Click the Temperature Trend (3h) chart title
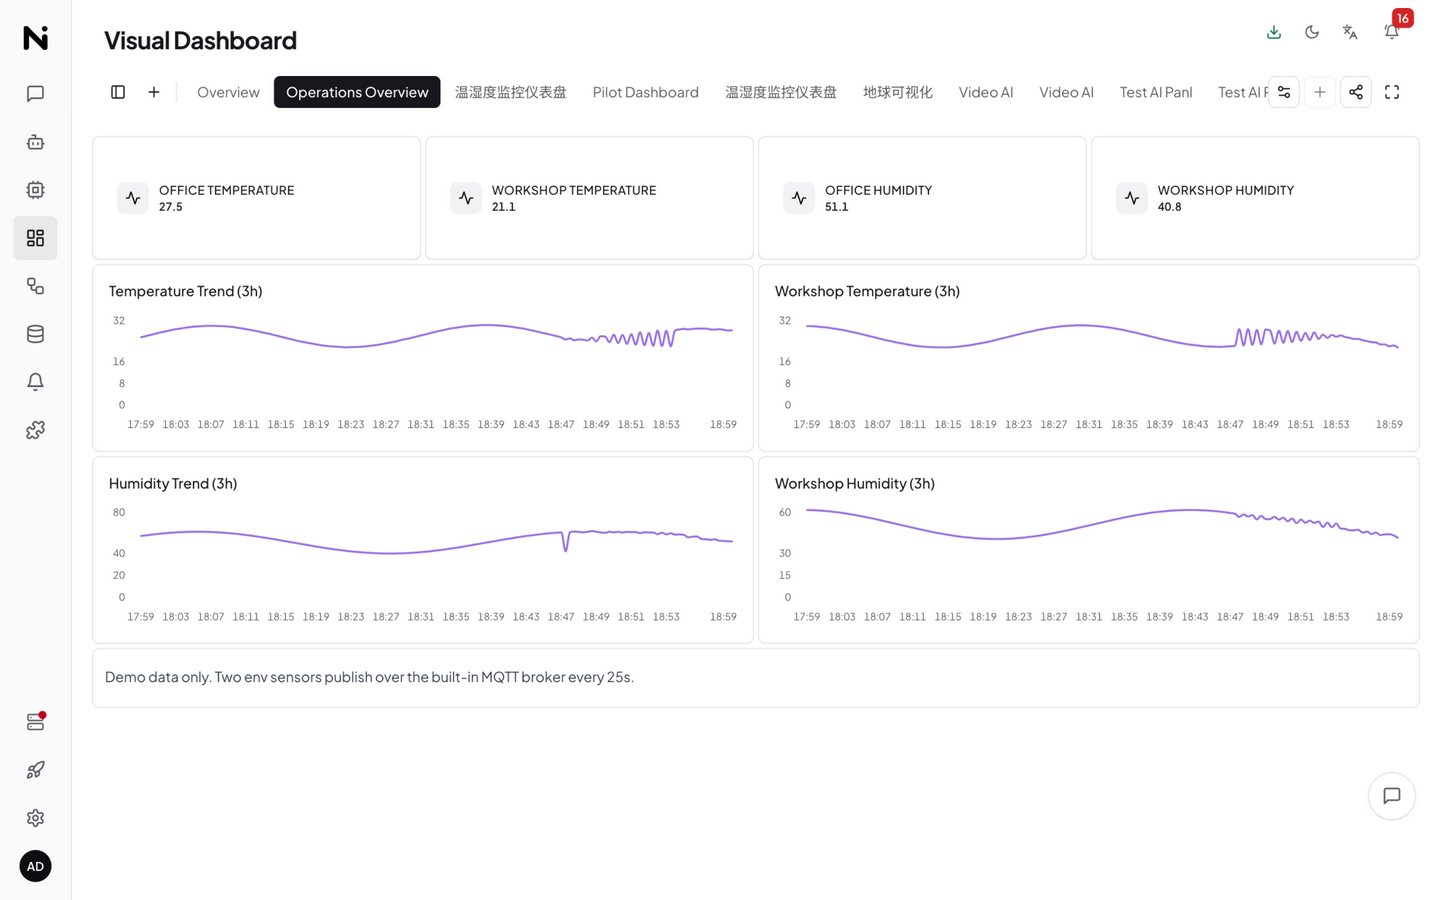Image resolution: width=1440 pixels, height=900 pixels. pyautogui.click(x=186, y=291)
